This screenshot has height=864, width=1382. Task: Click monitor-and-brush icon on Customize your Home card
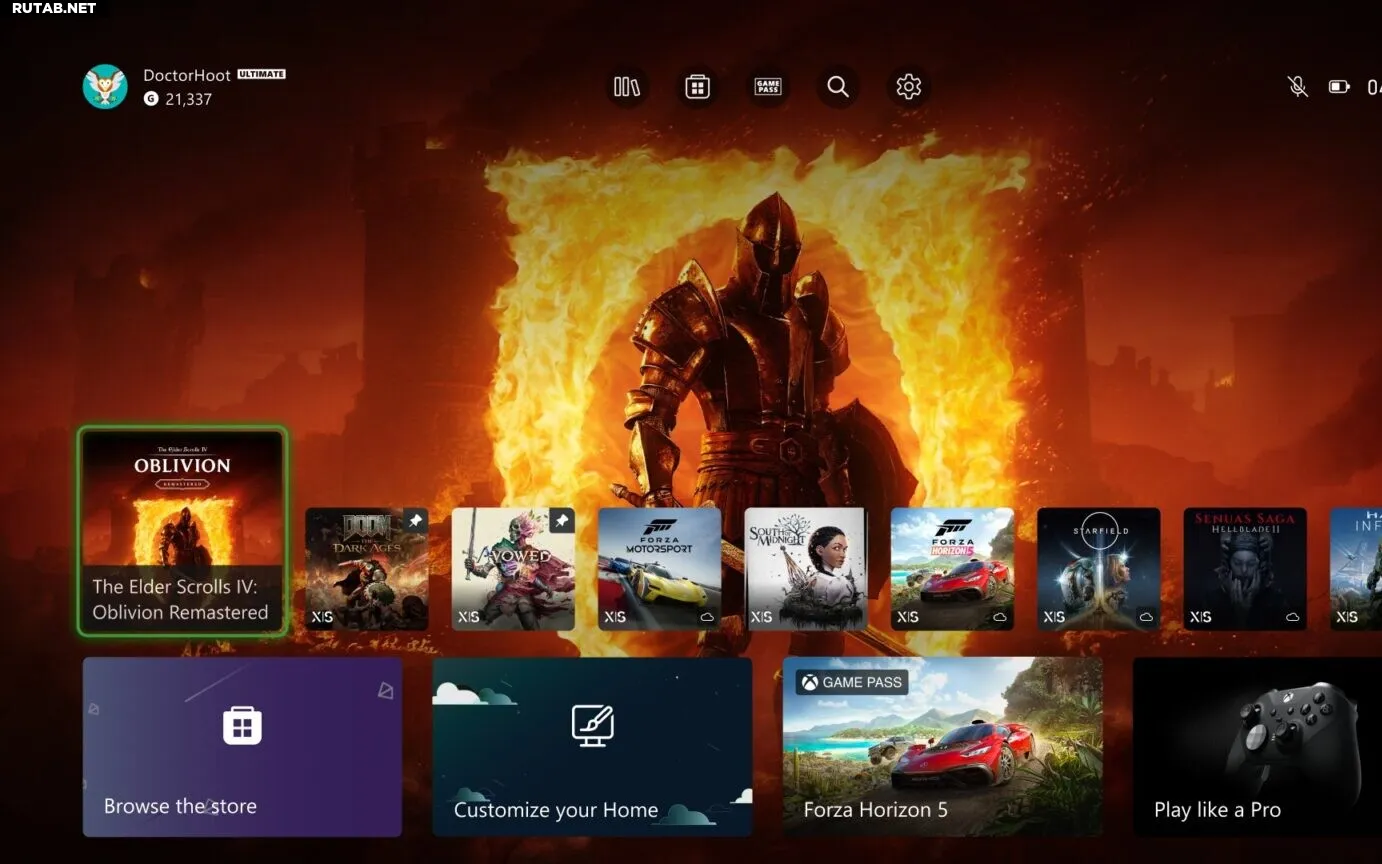point(592,726)
